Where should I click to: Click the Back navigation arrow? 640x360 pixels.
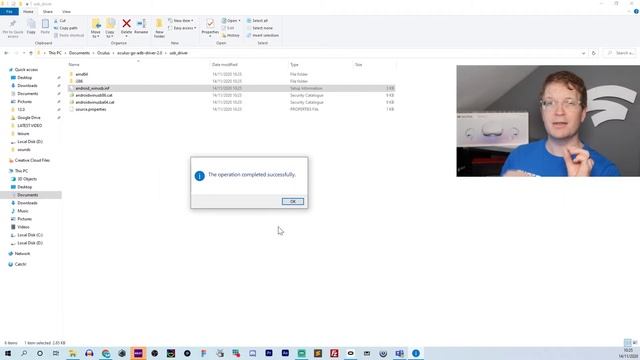pos(6,53)
